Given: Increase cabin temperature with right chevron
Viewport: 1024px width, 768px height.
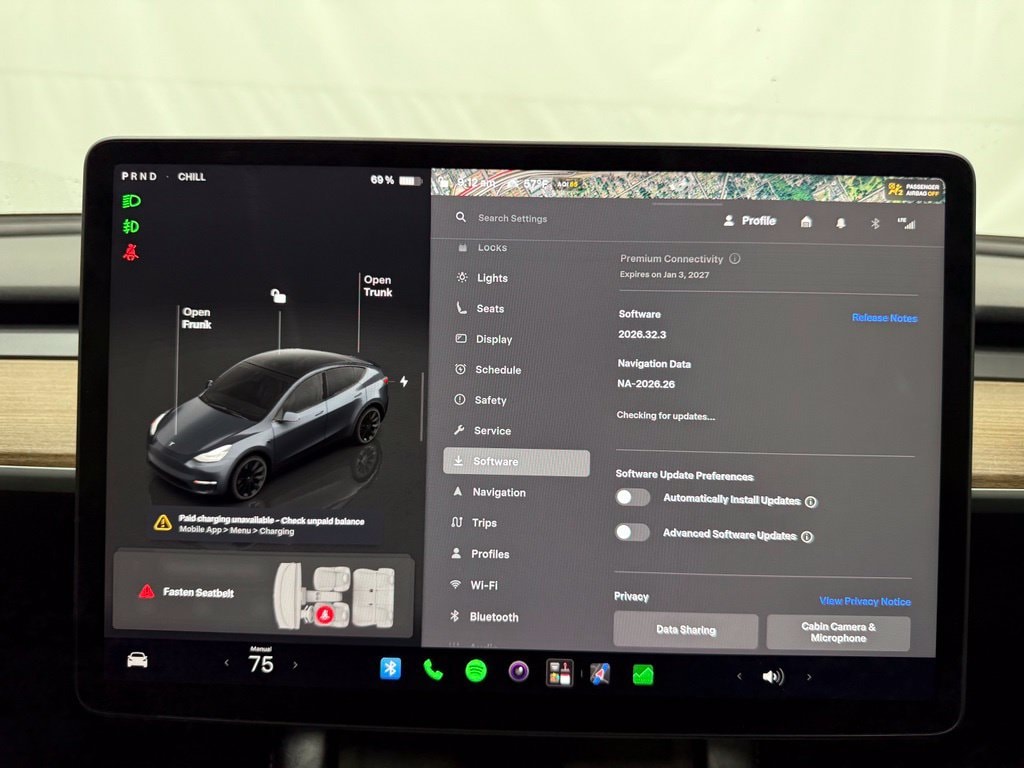Looking at the screenshot, I should point(295,665).
